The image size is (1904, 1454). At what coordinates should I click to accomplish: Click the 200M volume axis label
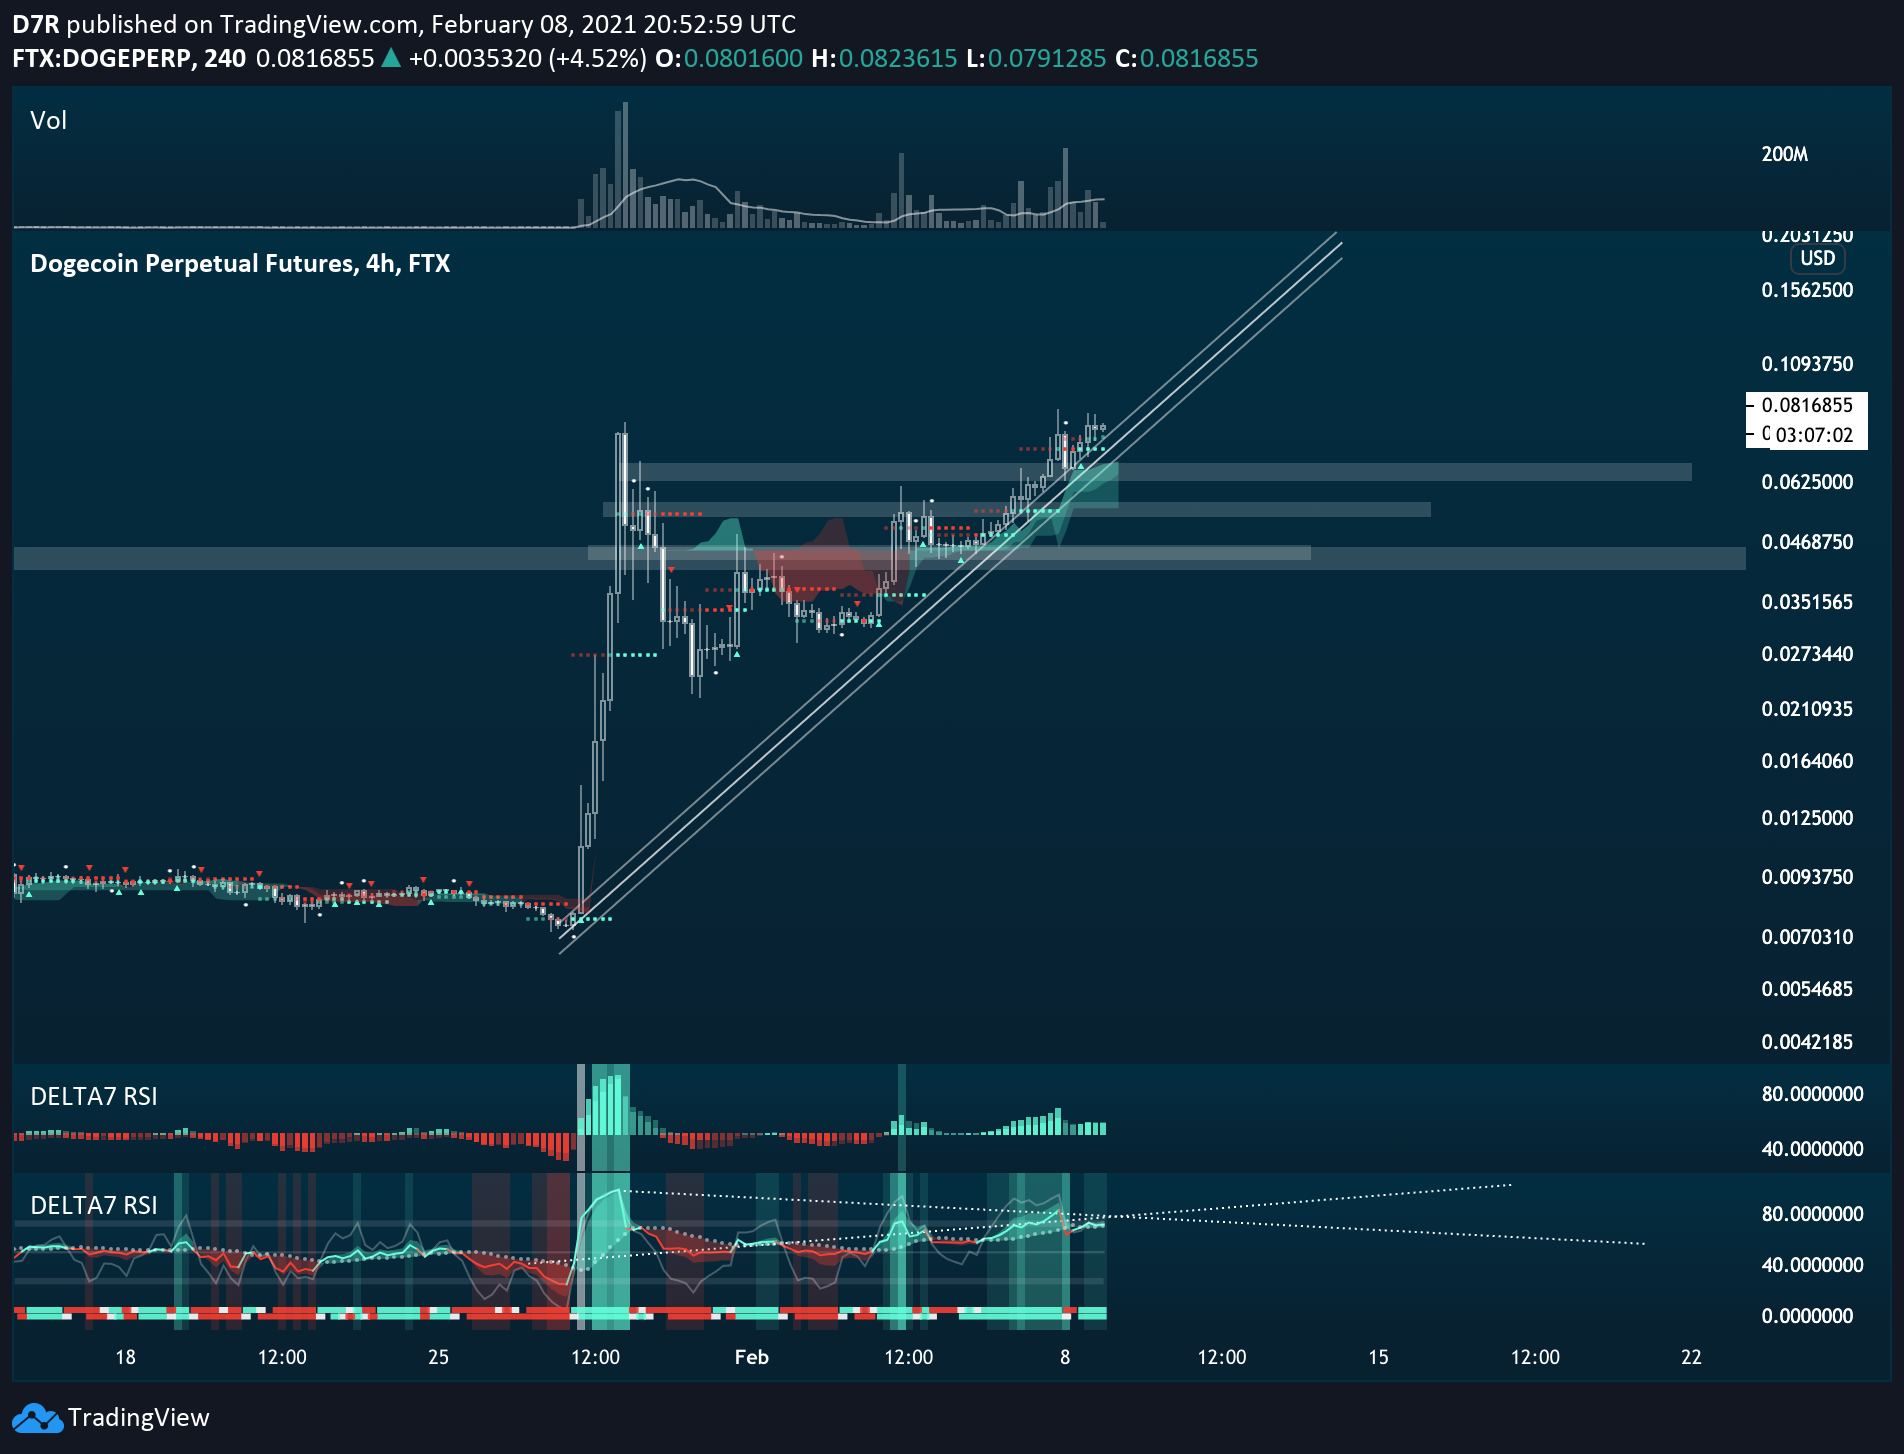tap(1785, 154)
